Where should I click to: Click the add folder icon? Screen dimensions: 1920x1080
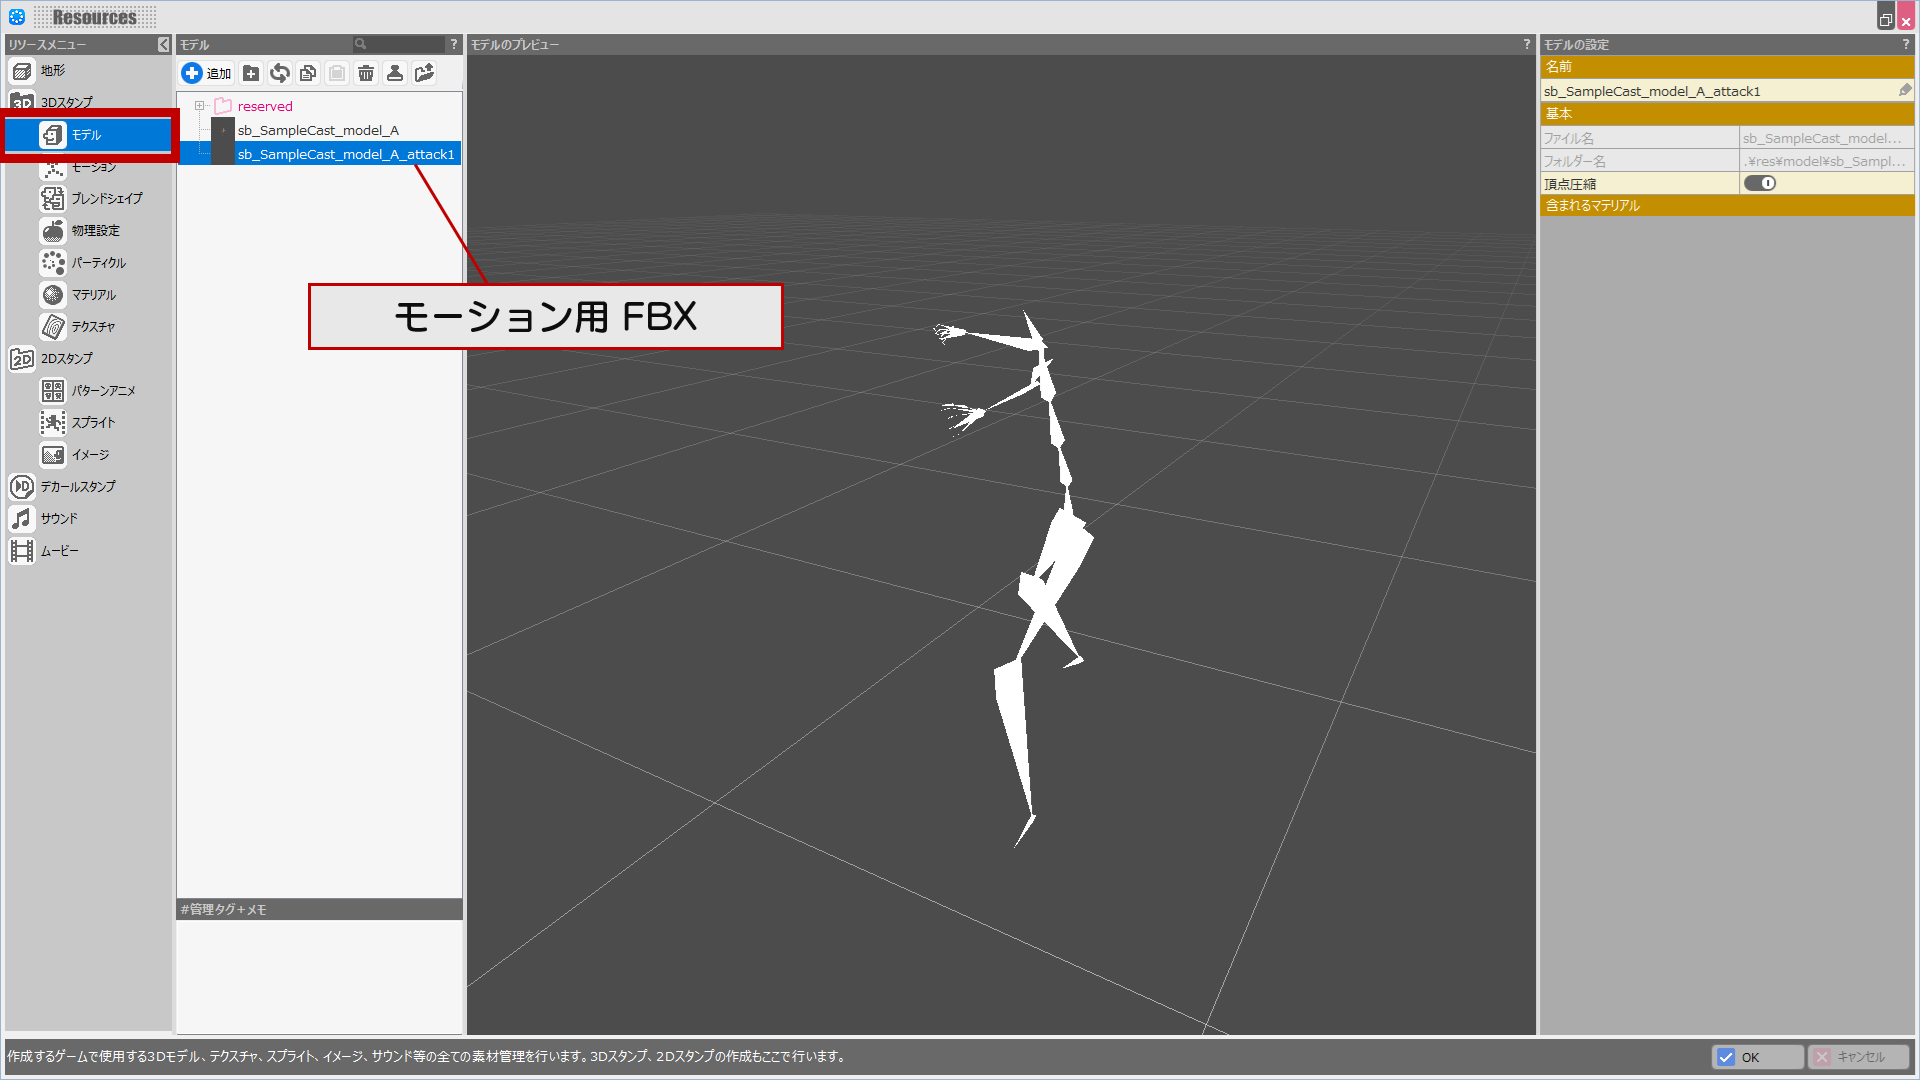point(251,73)
